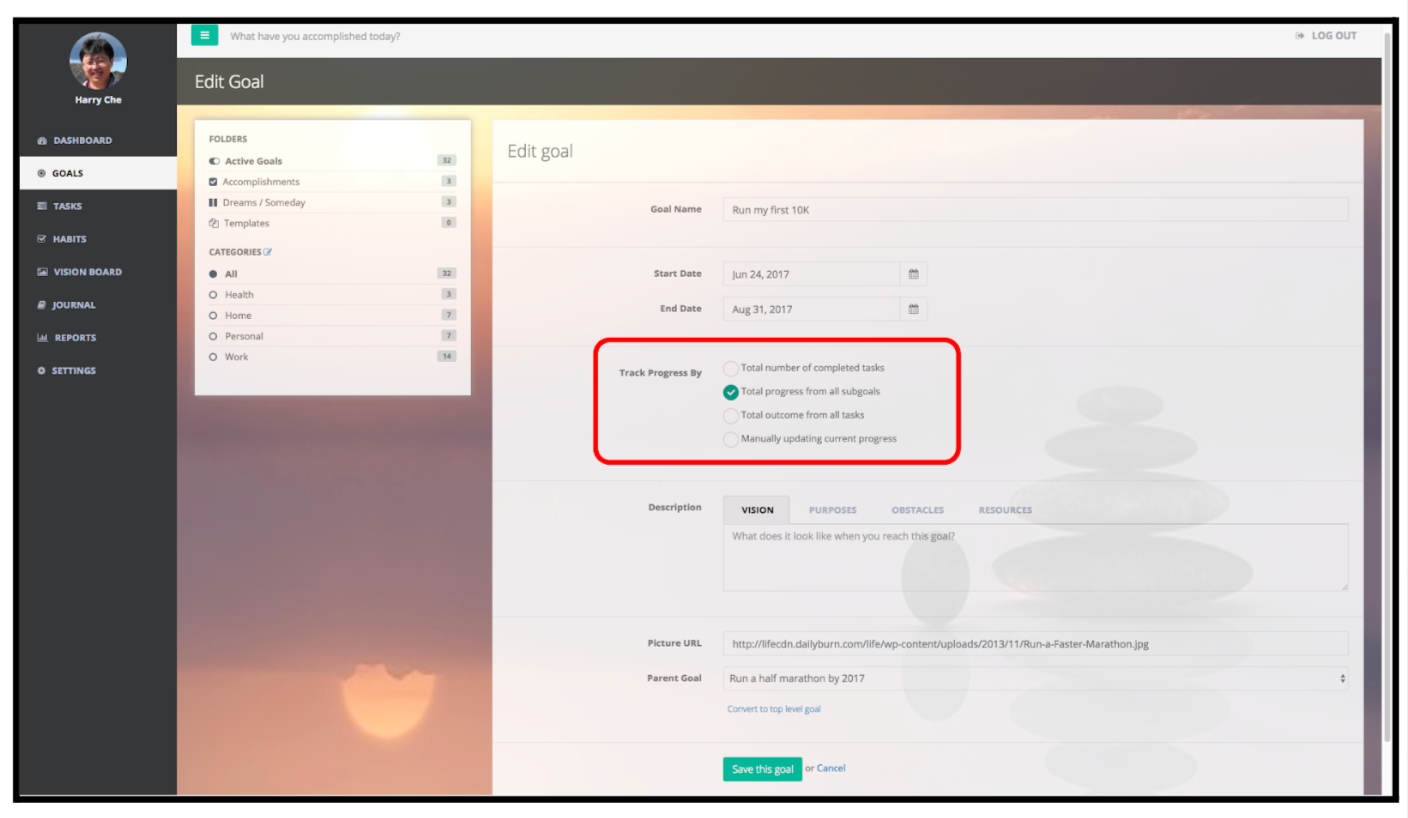Click the green hamburger menu icon
Screen dimensions: 1408x818
pyautogui.click(x=205, y=34)
